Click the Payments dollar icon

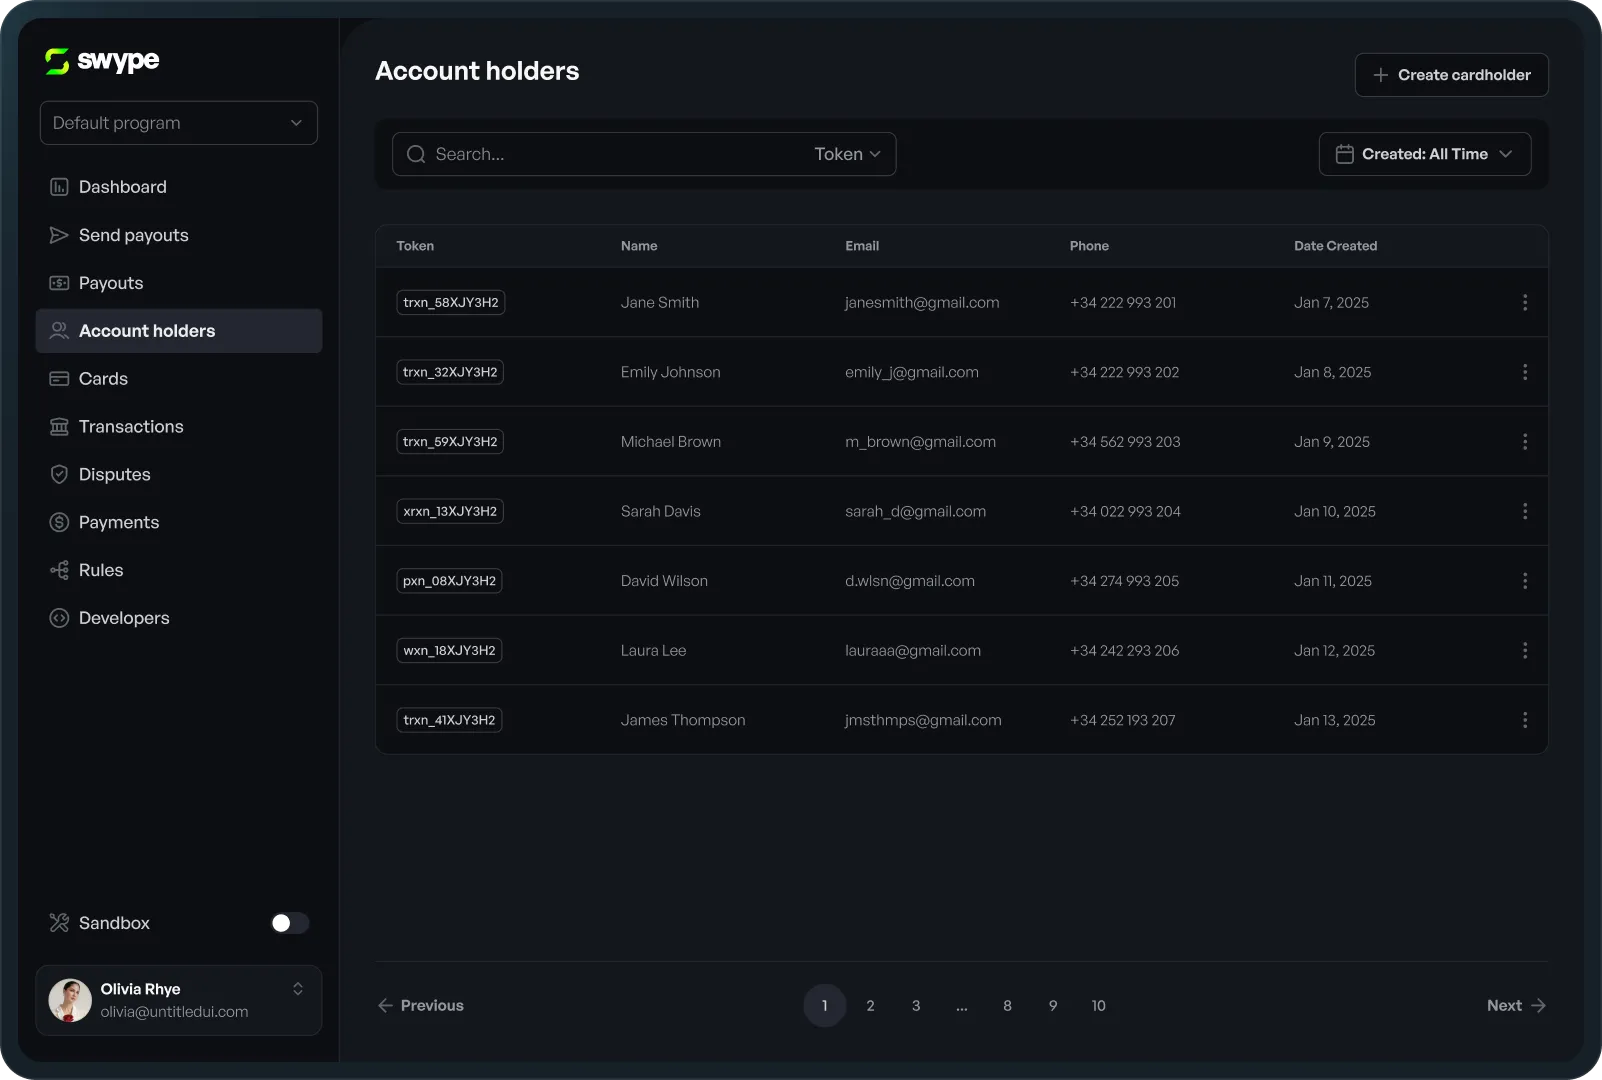point(59,522)
